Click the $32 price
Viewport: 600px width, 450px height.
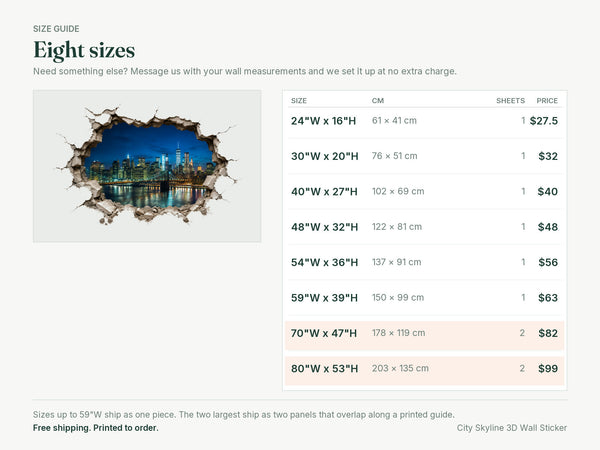click(548, 156)
